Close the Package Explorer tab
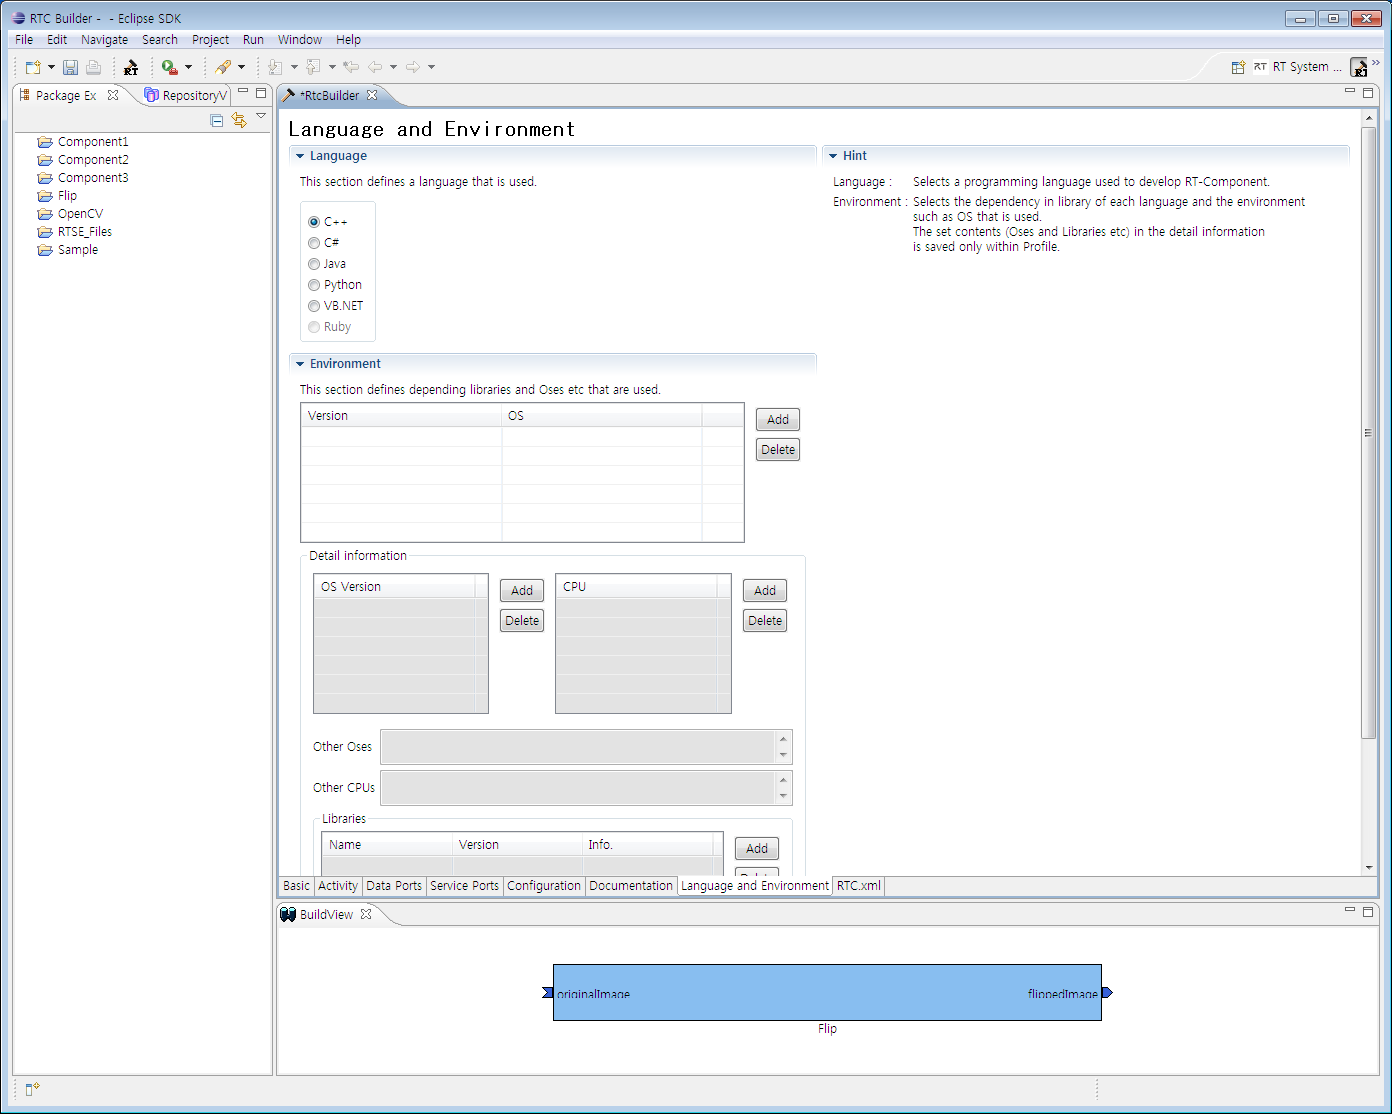 coord(113,95)
